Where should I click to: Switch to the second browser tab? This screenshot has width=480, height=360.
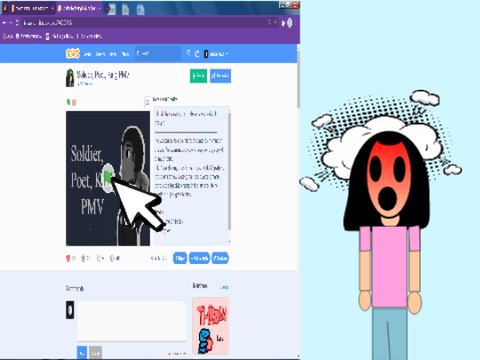(79, 8)
